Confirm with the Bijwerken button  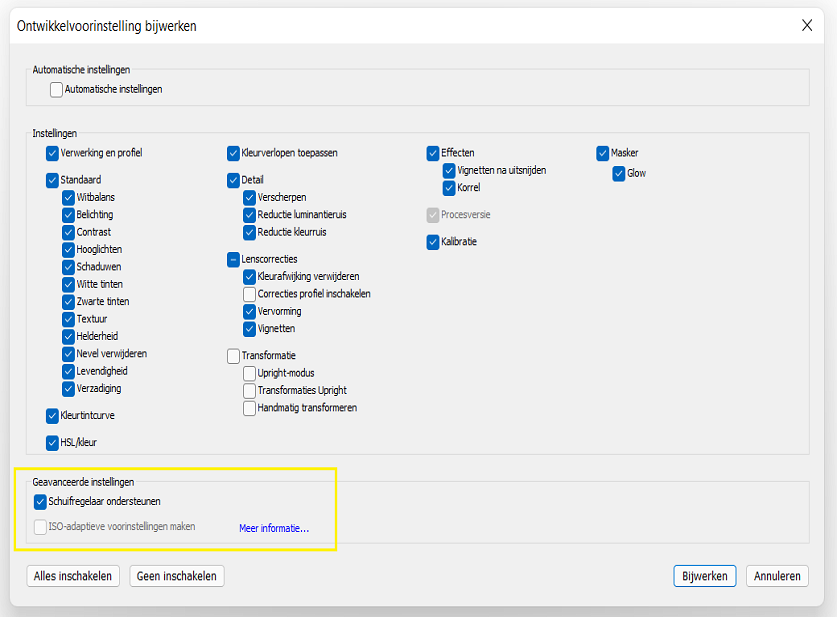coord(705,576)
